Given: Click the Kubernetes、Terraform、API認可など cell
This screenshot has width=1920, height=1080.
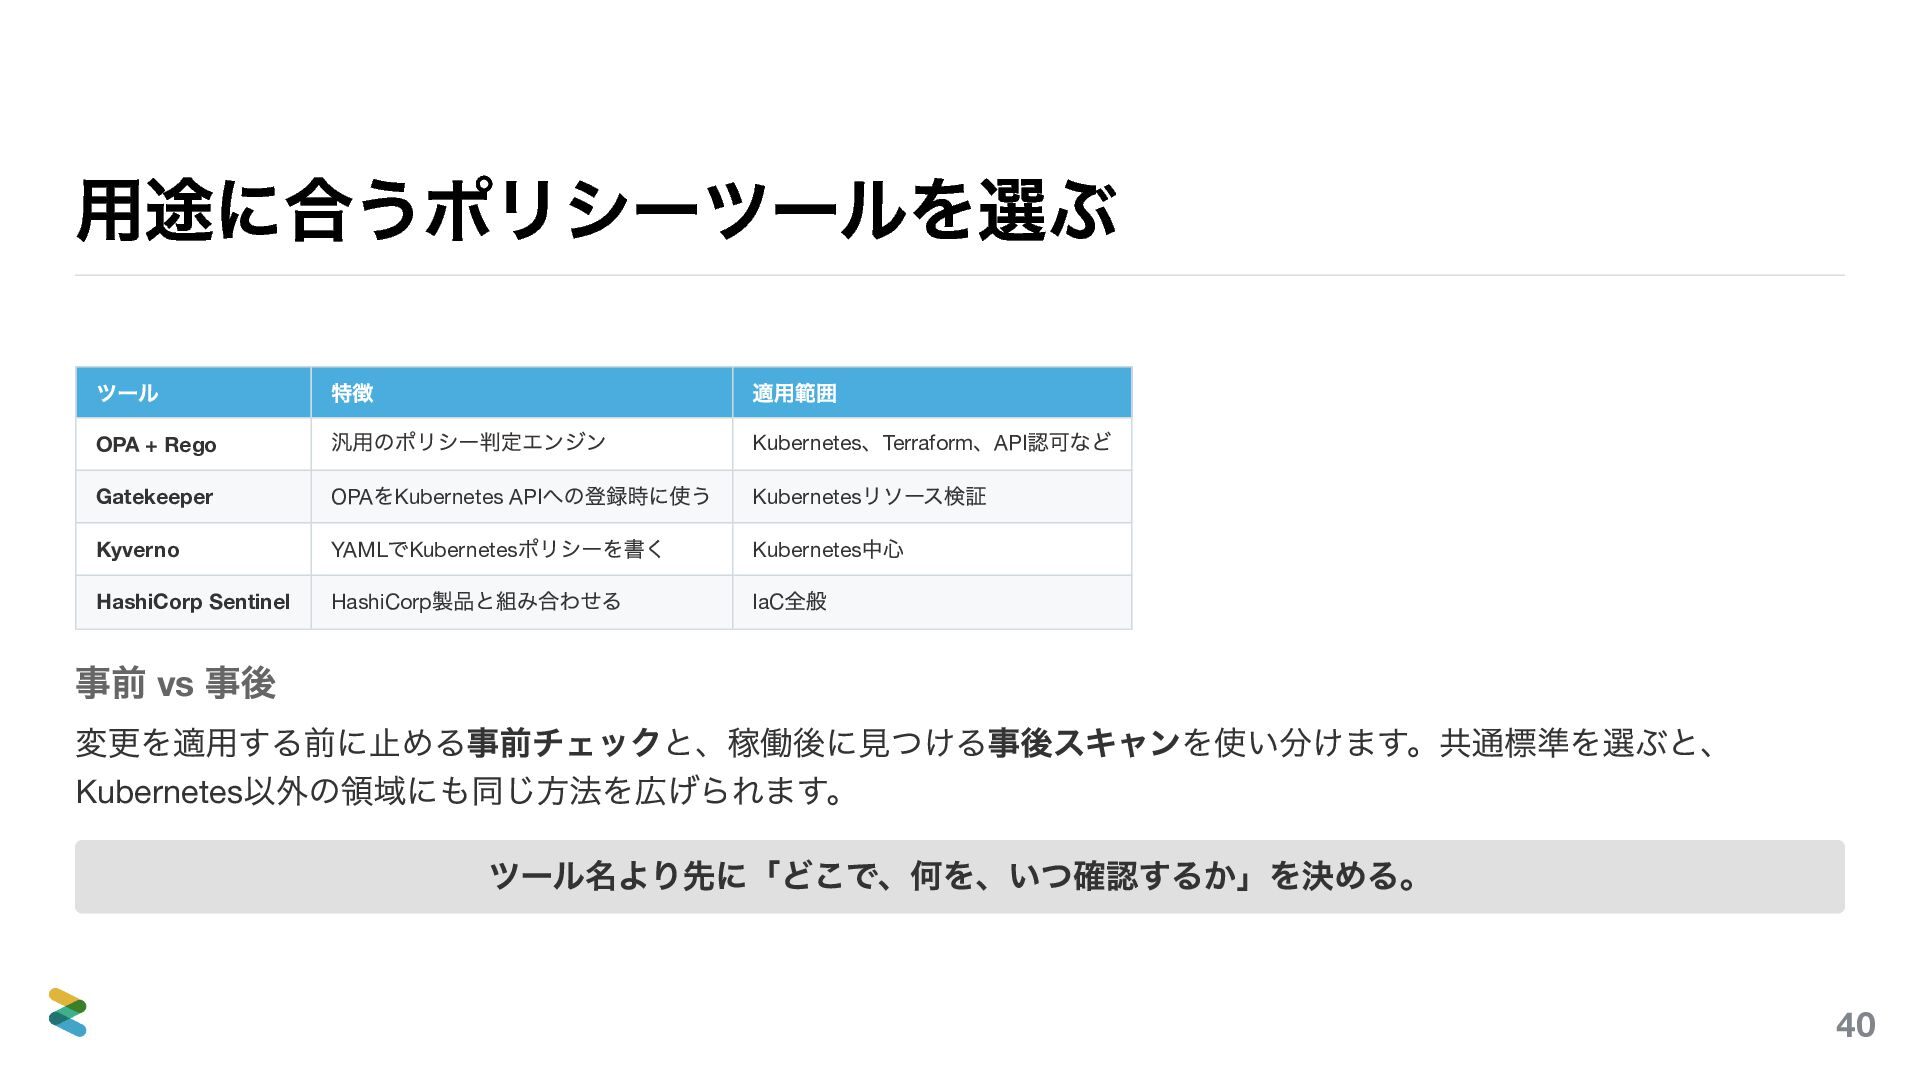Looking at the screenshot, I should tap(932, 444).
